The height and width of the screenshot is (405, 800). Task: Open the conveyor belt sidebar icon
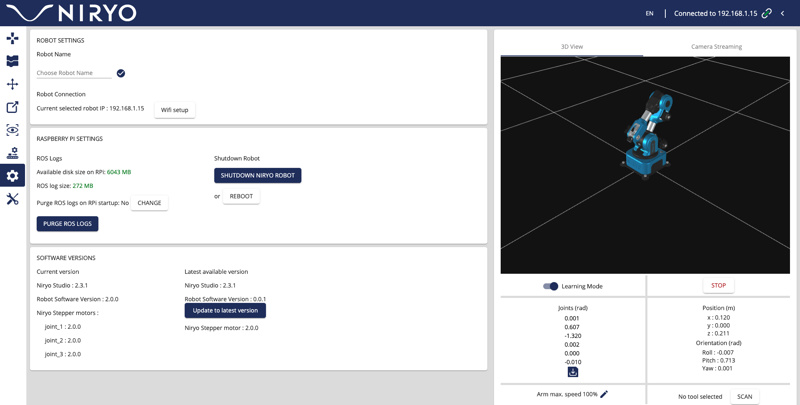point(12,153)
